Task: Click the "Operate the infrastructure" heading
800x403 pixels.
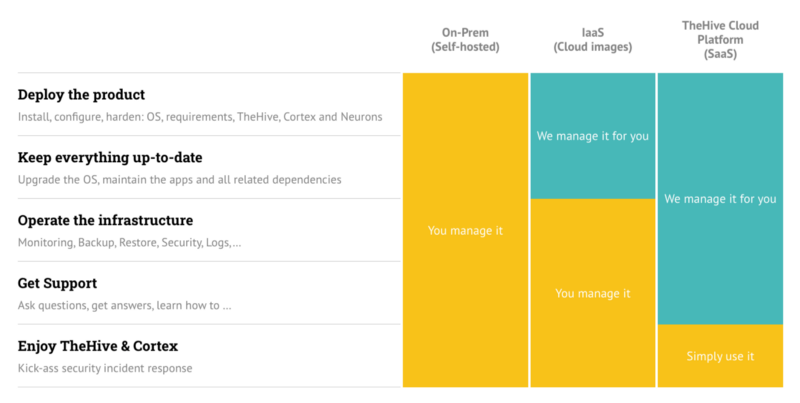Action: coord(105,220)
